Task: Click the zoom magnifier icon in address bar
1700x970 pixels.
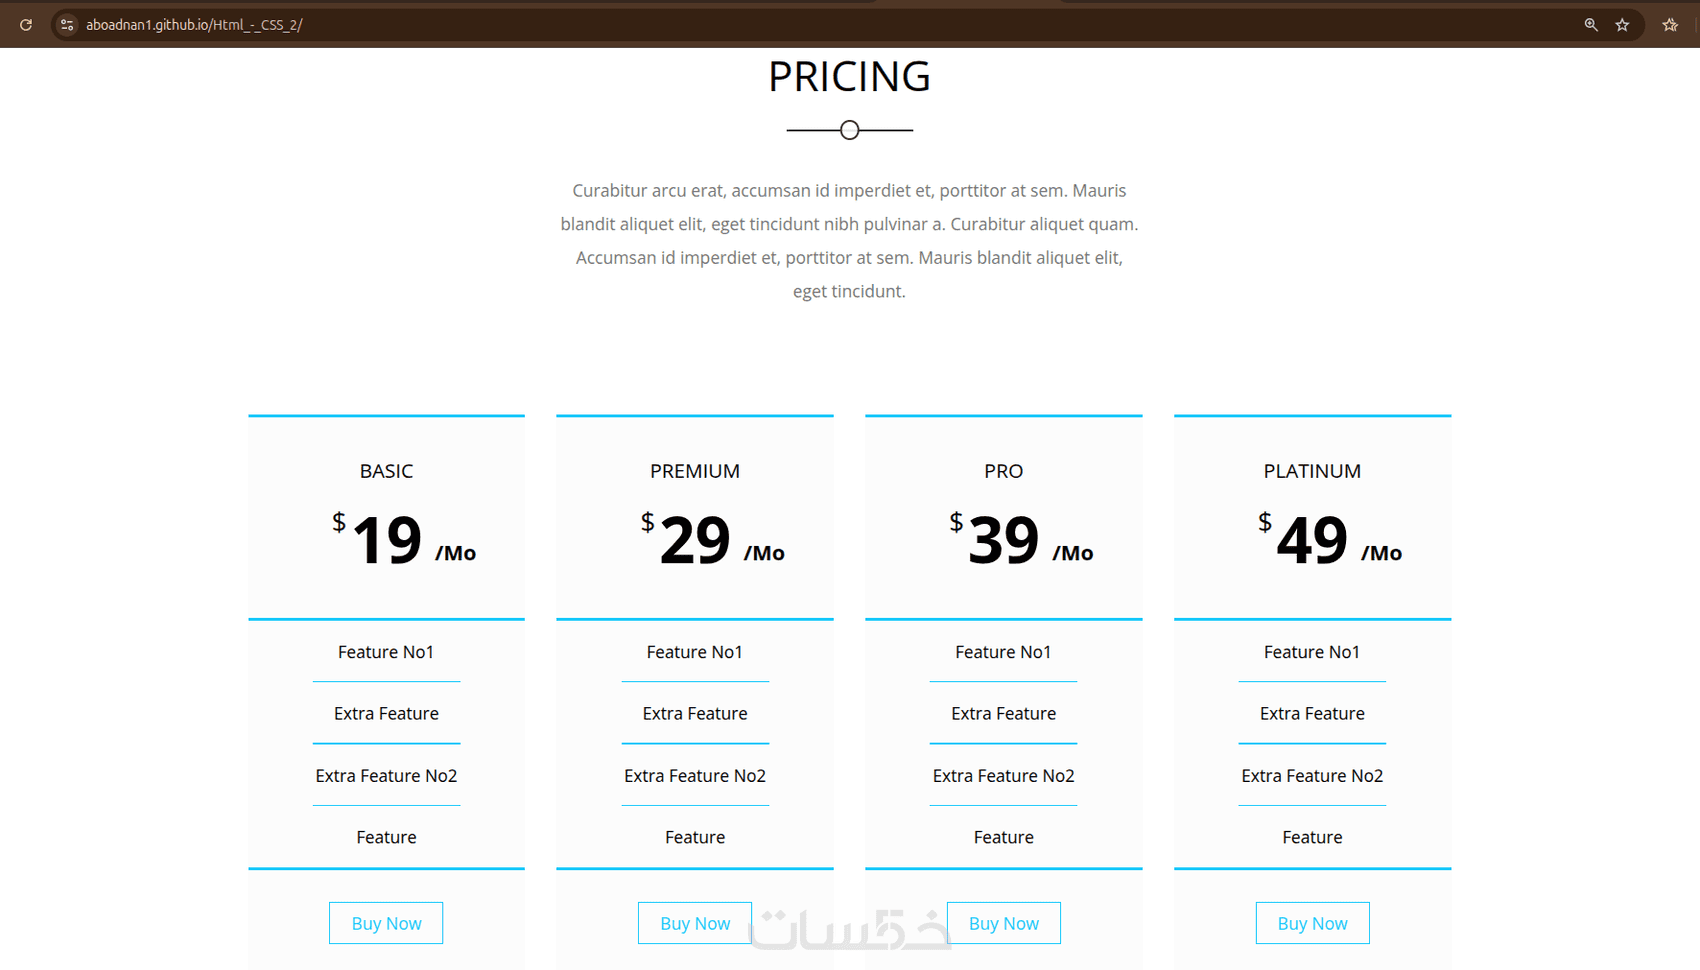Action: [x=1590, y=25]
